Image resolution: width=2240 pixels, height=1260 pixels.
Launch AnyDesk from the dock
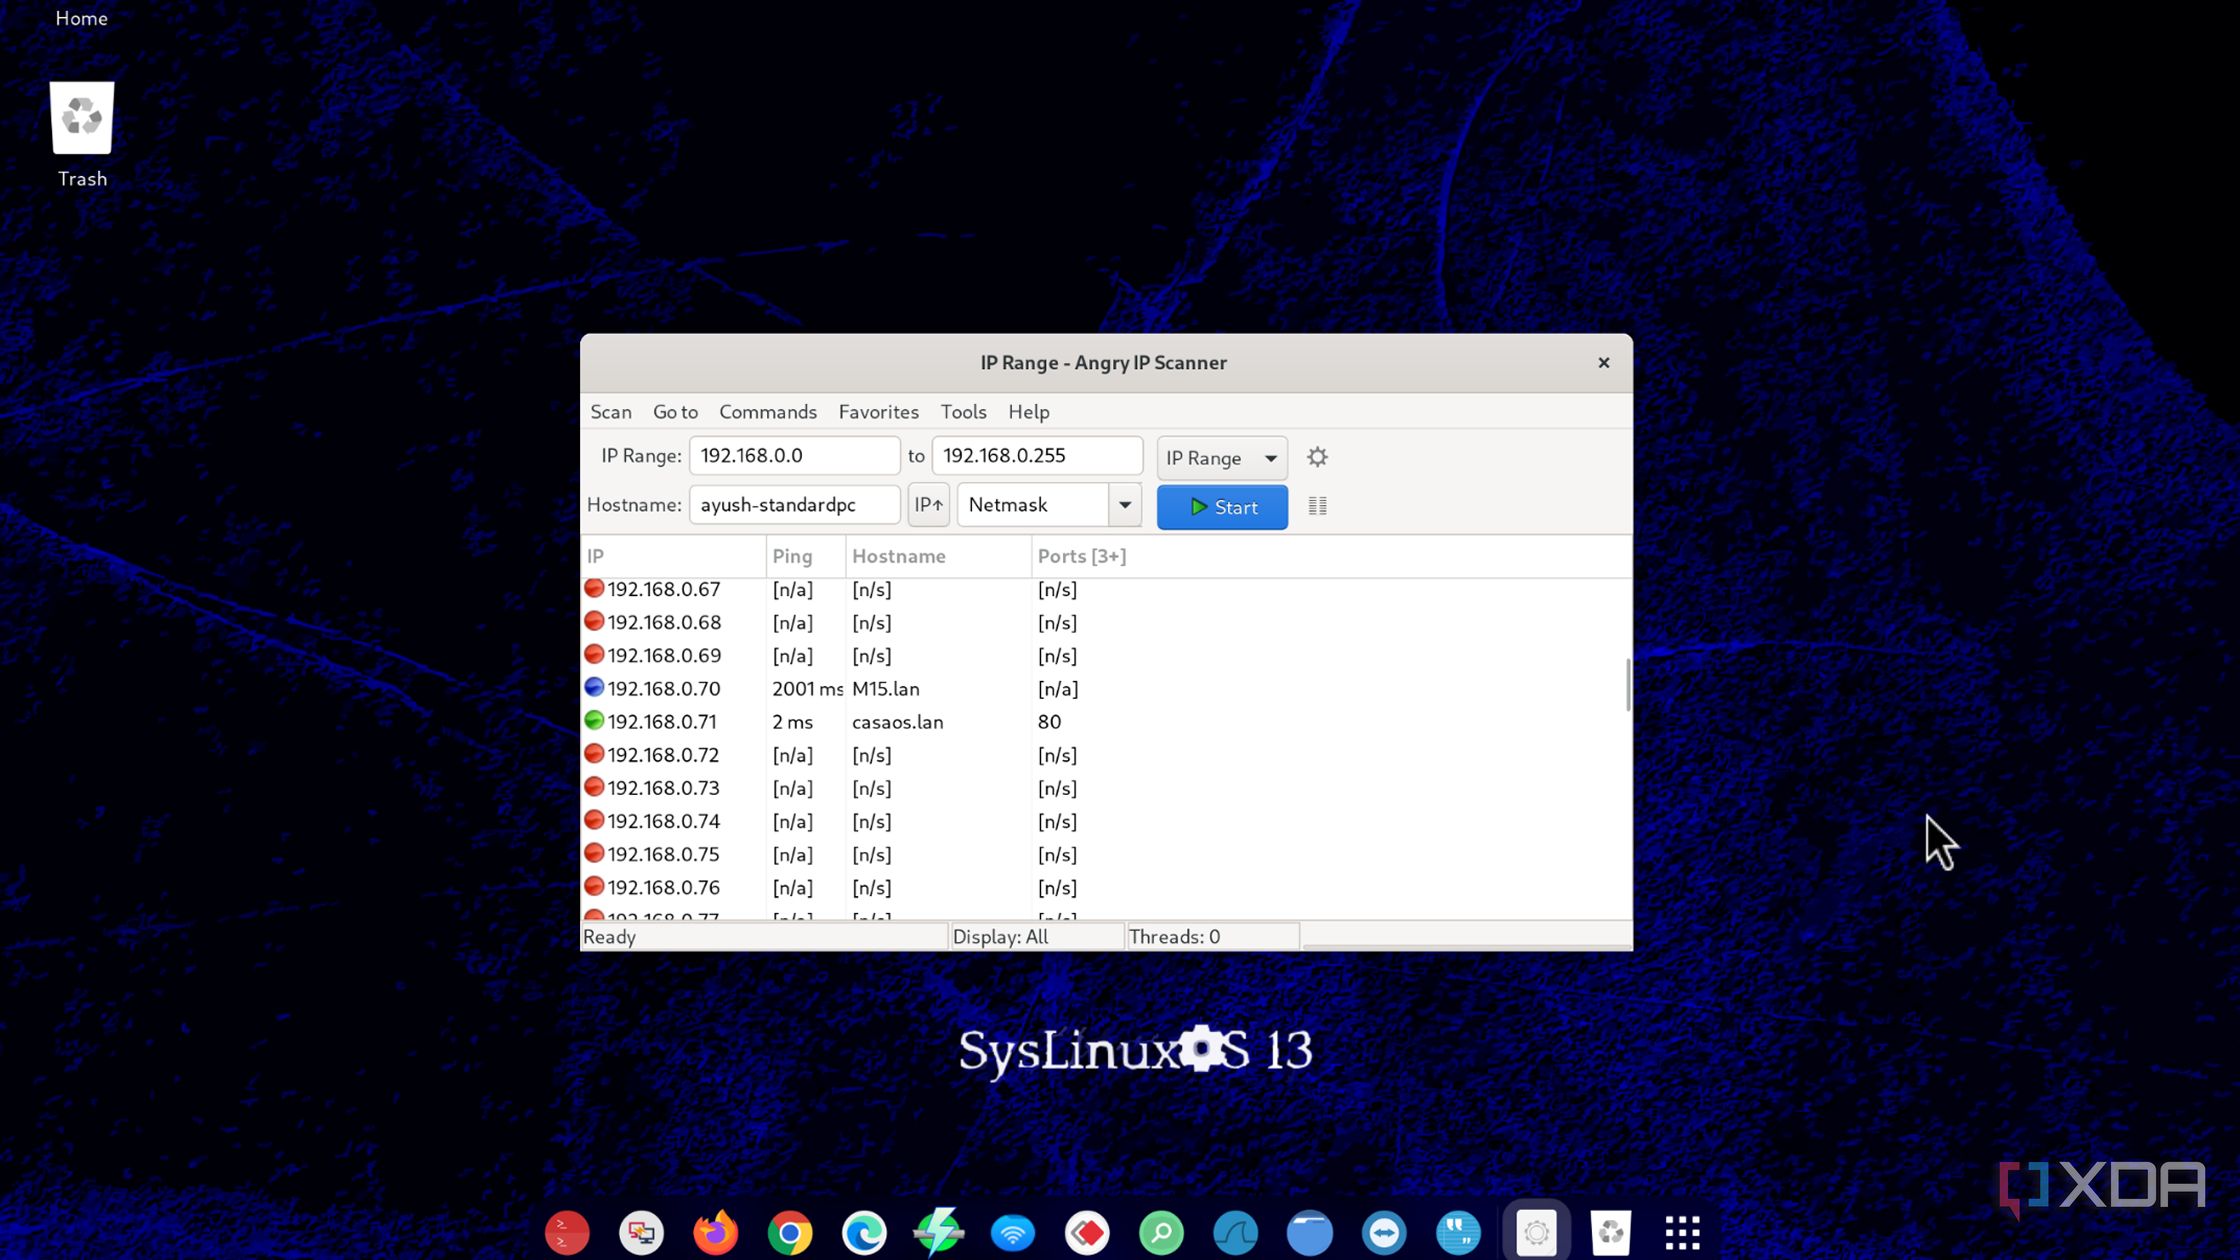click(1087, 1233)
